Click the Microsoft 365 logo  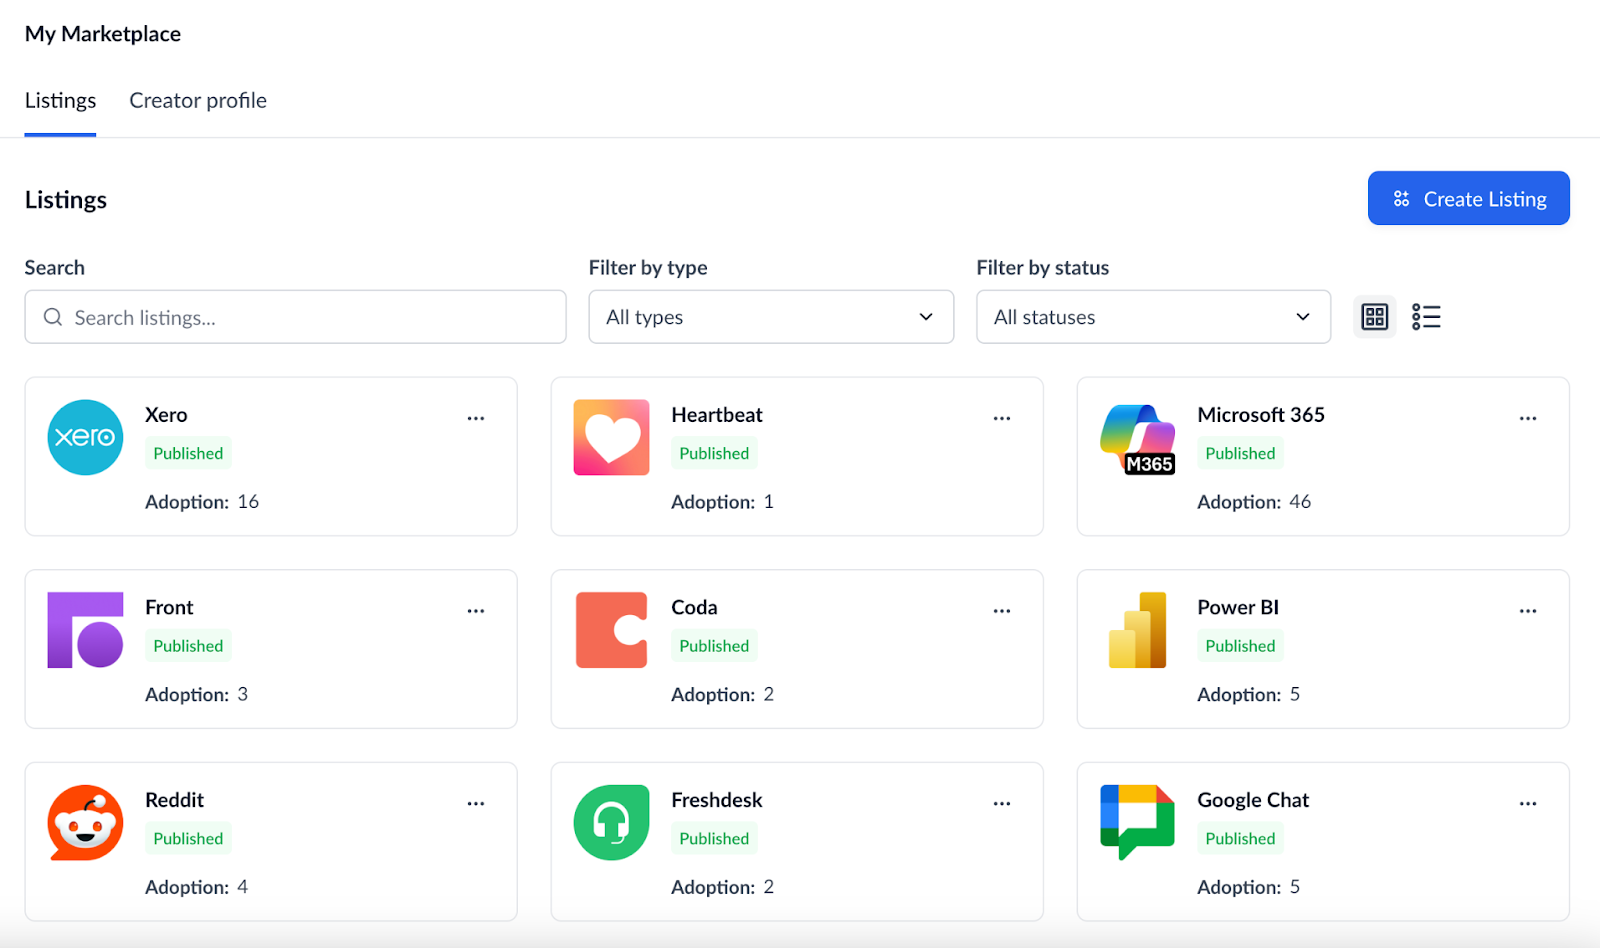click(x=1138, y=438)
